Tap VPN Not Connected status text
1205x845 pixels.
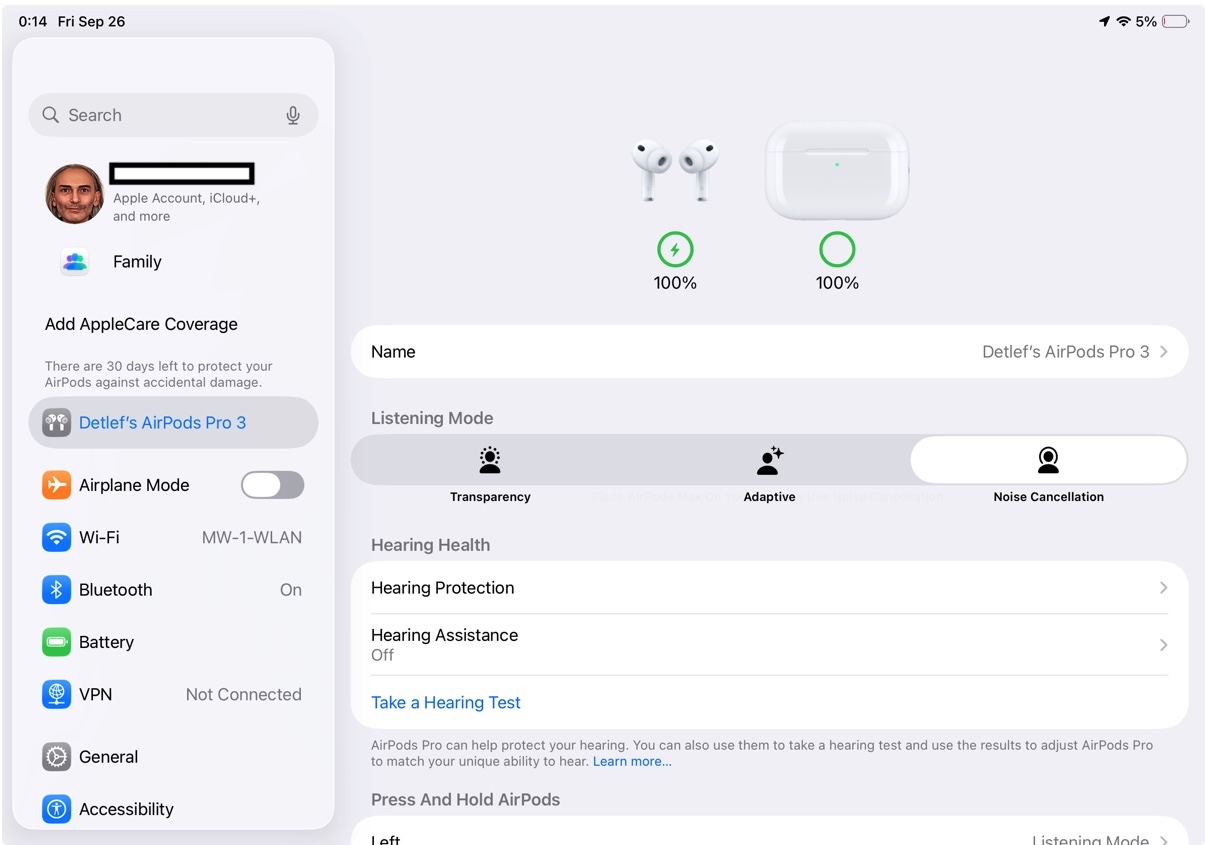(244, 695)
